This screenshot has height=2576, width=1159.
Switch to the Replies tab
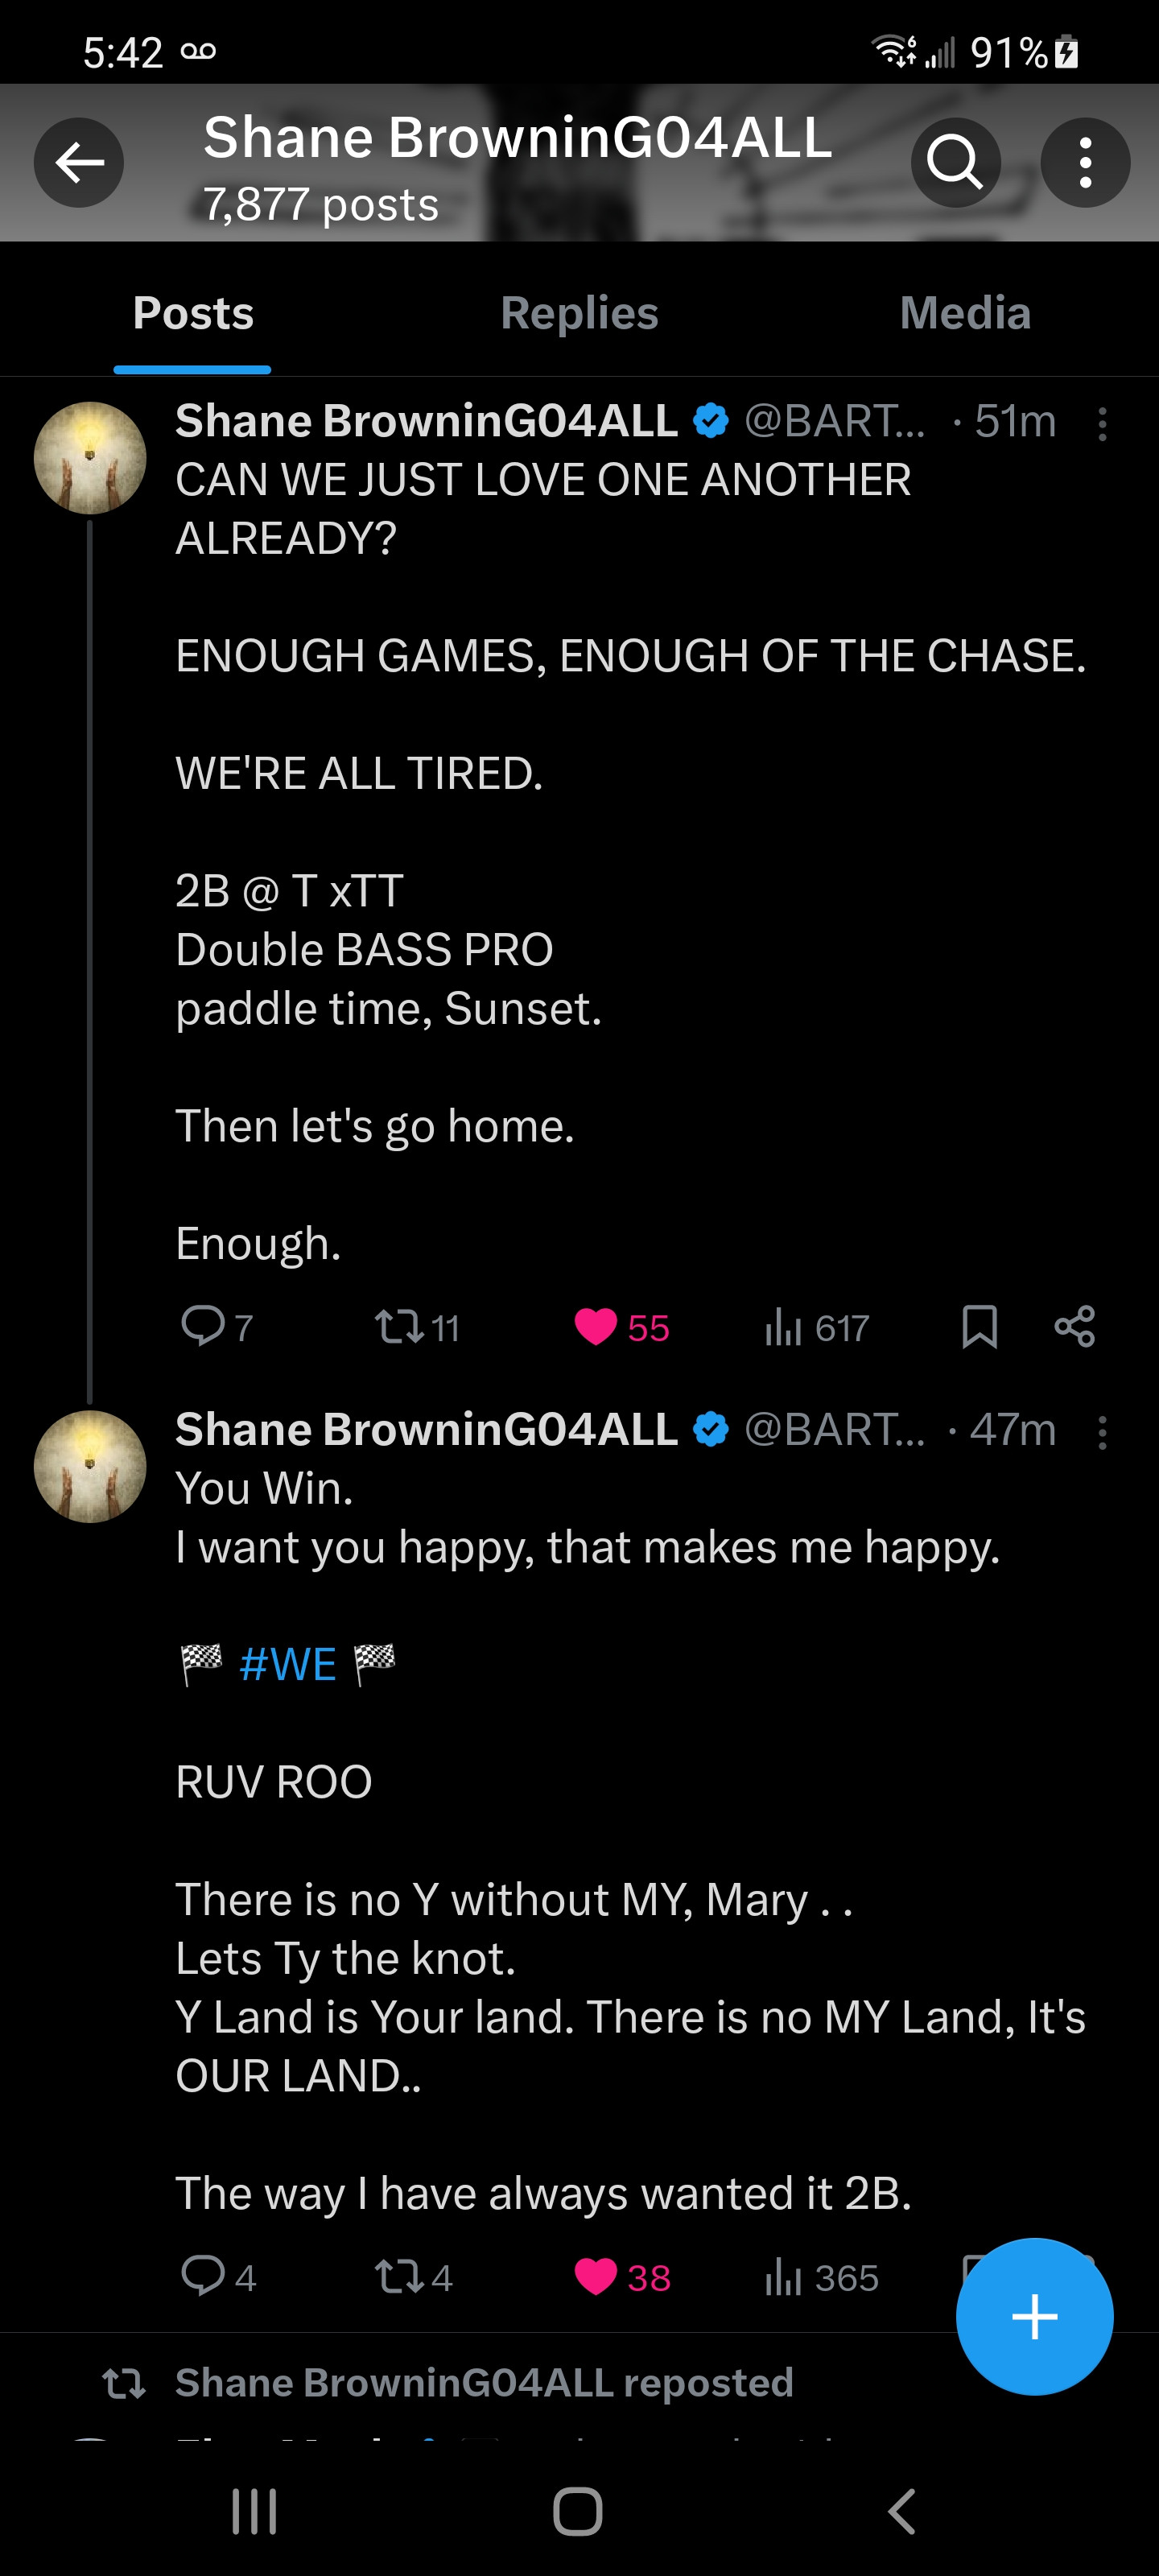579,313
